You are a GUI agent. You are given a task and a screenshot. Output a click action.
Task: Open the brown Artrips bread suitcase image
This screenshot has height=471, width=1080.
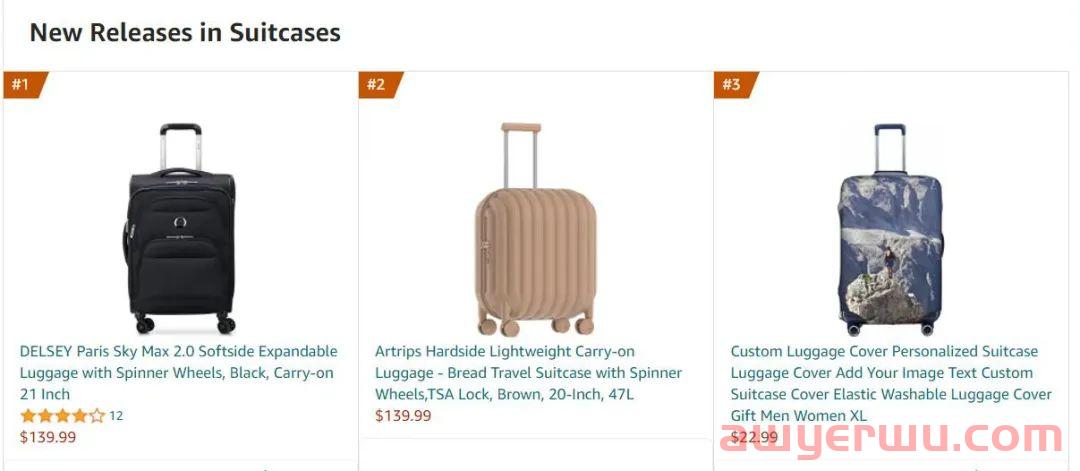pos(535,229)
